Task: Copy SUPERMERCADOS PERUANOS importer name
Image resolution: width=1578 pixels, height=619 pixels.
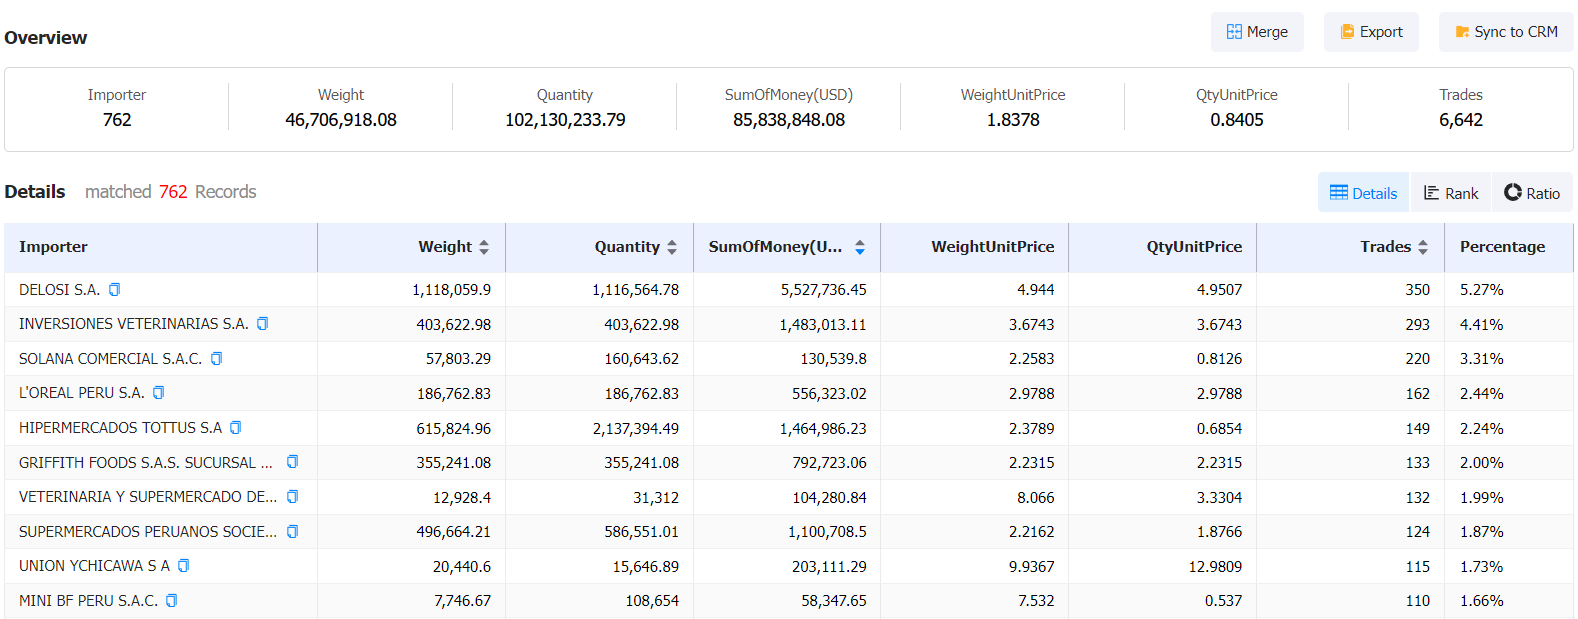Action: click(x=292, y=532)
